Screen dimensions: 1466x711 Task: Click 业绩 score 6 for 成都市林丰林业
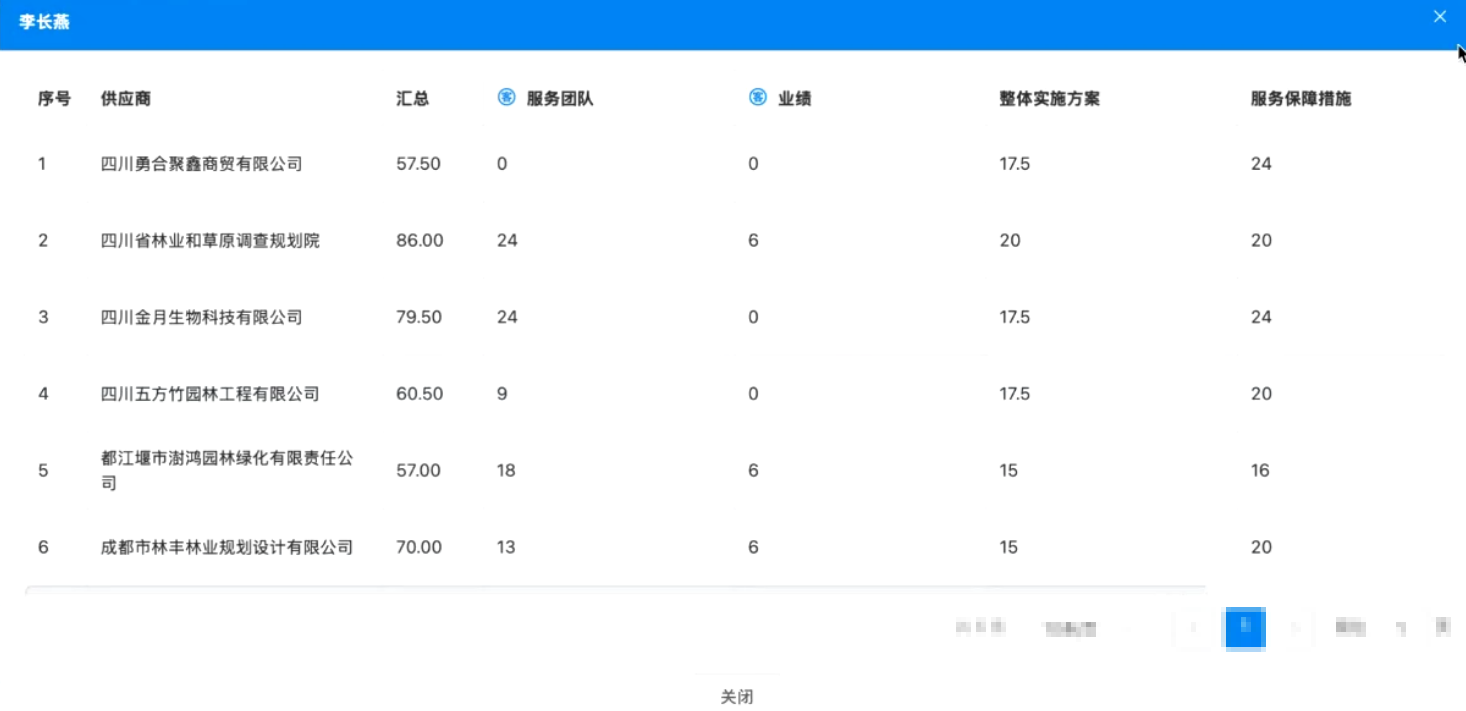753,547
